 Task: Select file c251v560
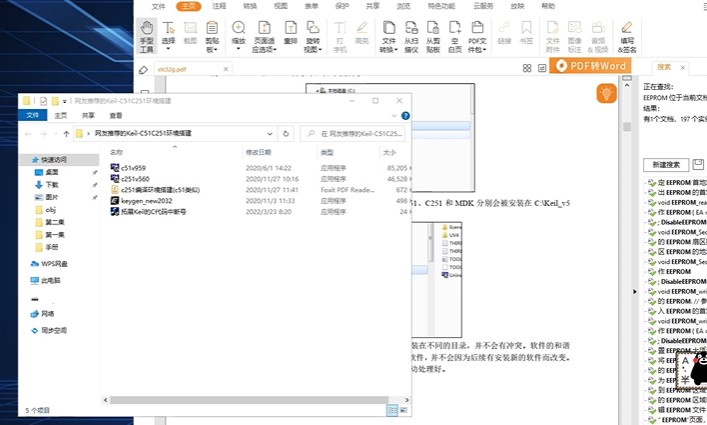click(135, 178)
